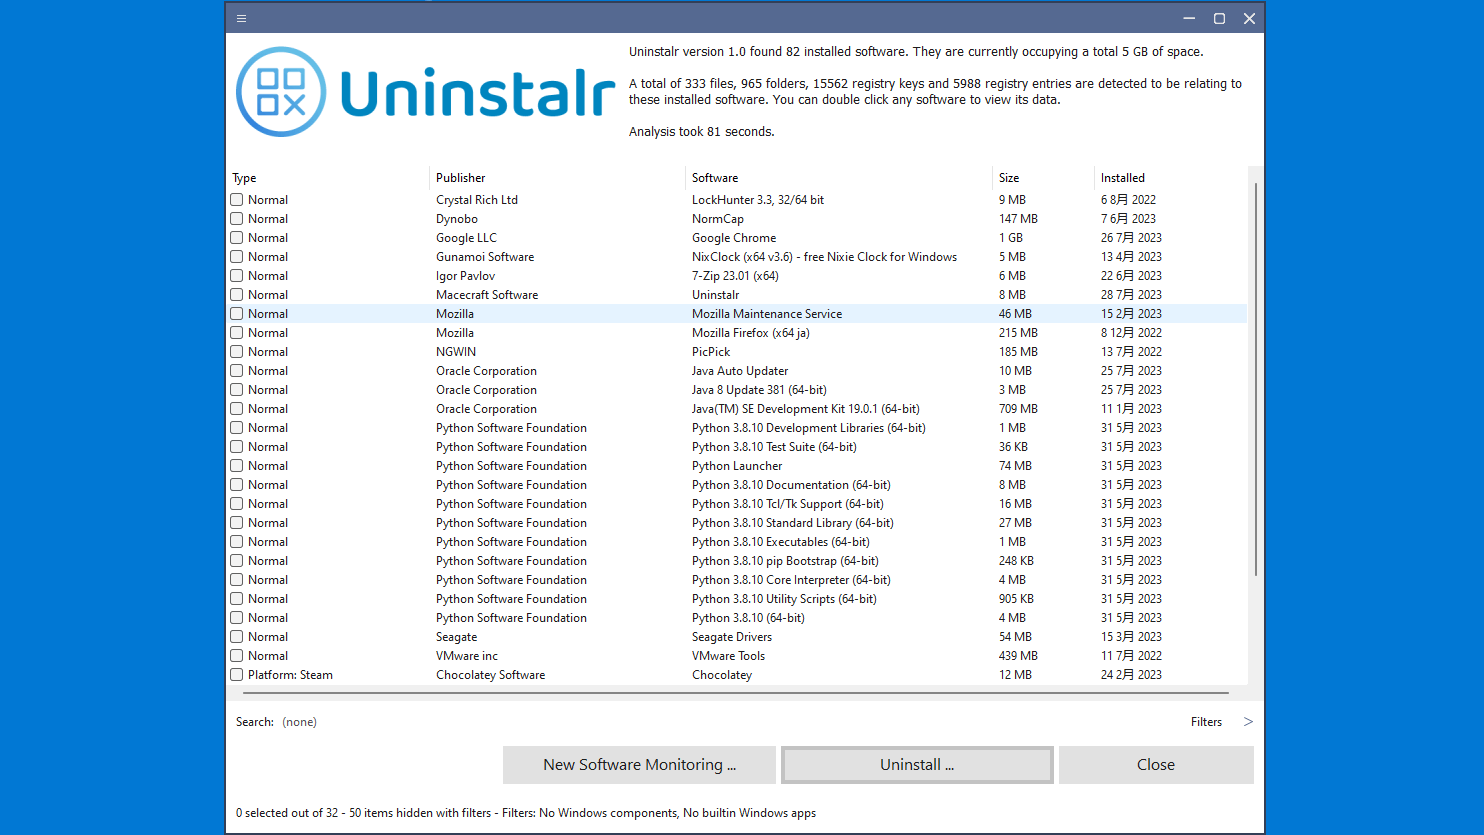Select the 7-Zip 23.01 checkbox
This screenshot has height=835, width=1484.
coord(237,276)
